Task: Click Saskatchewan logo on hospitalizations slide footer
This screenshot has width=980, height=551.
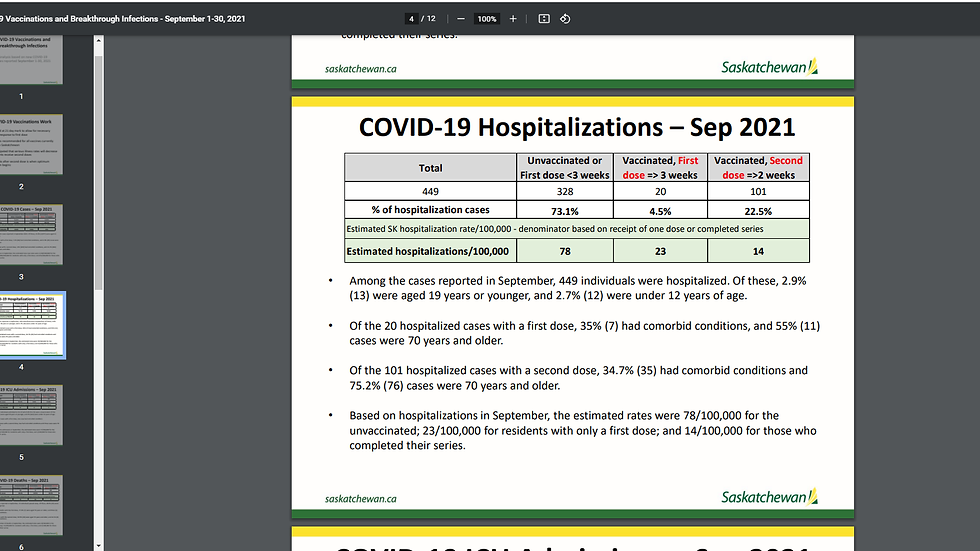Action: coord(769,497)
